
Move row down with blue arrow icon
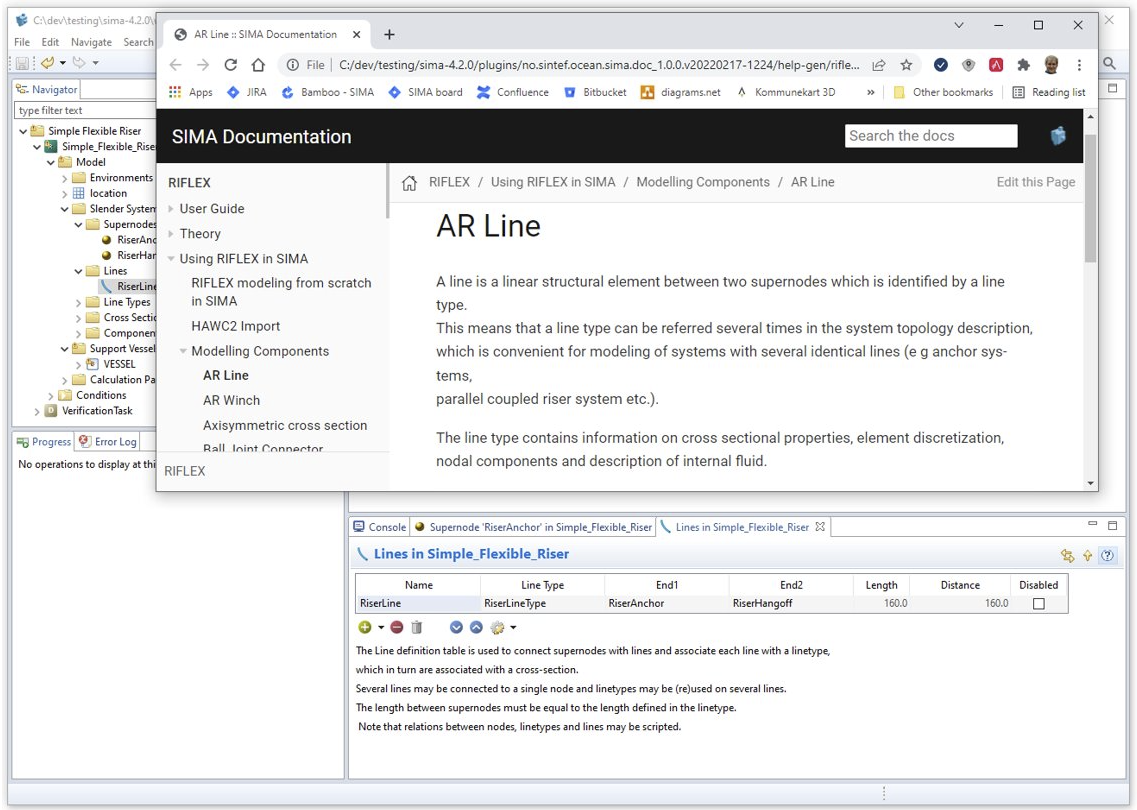click(456, 627)
